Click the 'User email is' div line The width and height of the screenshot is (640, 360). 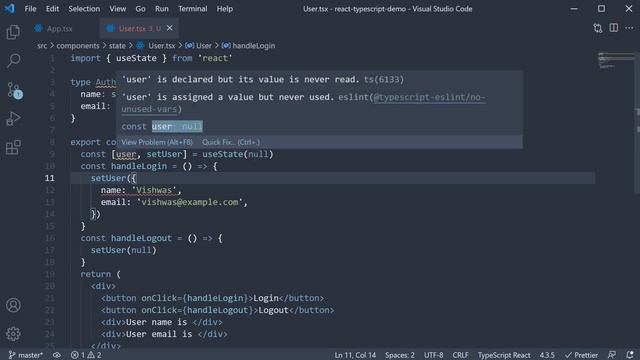[164, 334]
